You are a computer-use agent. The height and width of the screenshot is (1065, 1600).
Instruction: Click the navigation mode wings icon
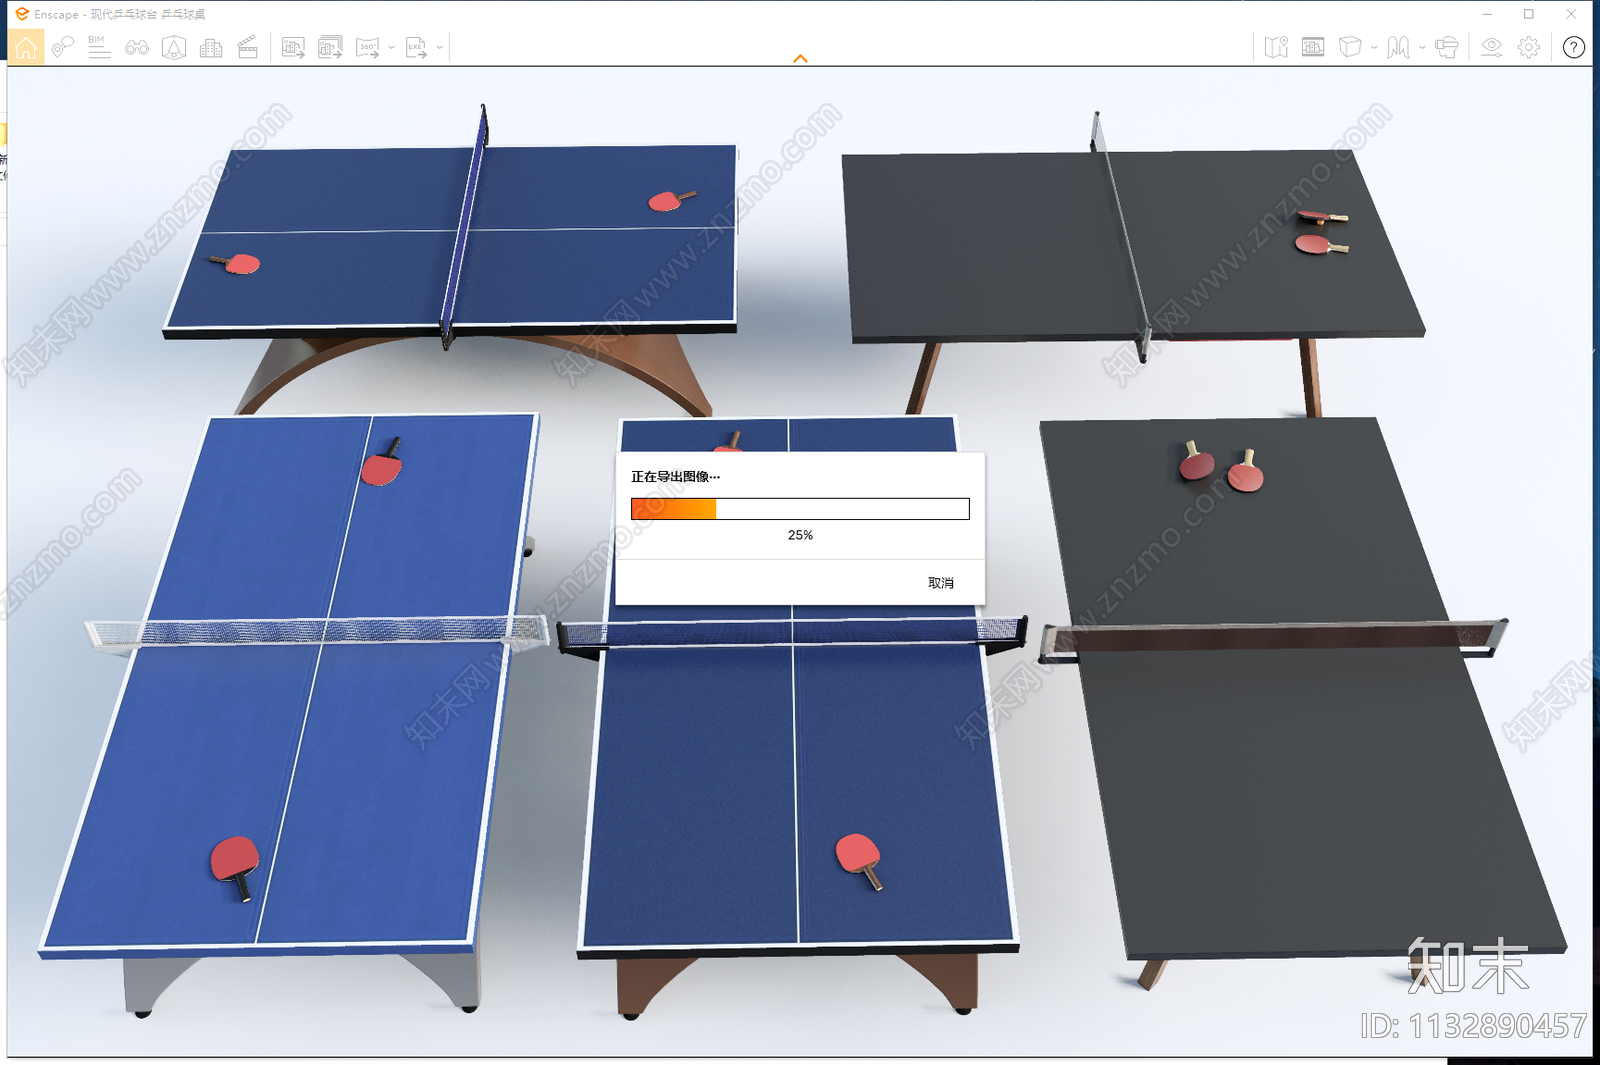coord(1398,47)
